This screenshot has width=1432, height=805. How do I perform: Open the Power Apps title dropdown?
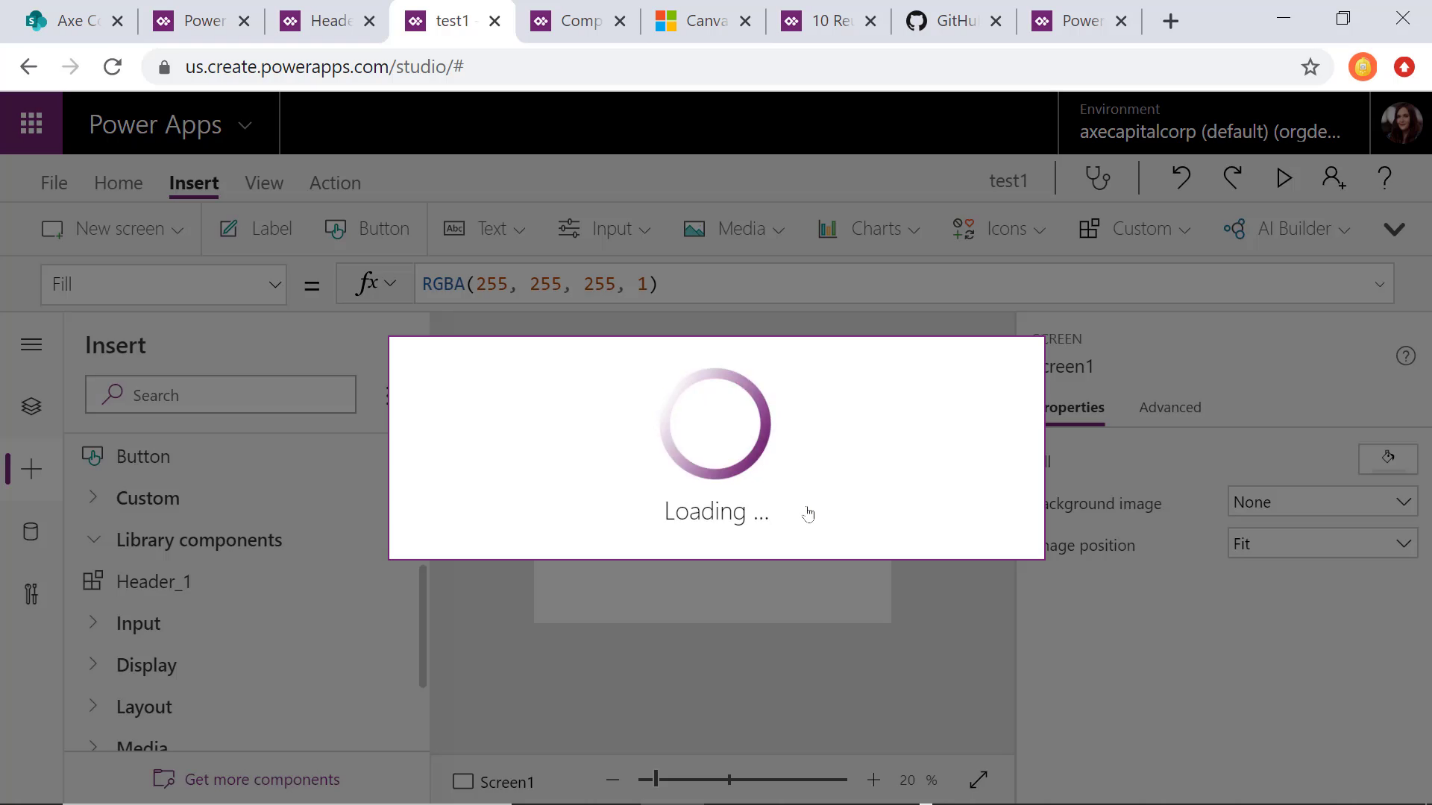(170, 124)
